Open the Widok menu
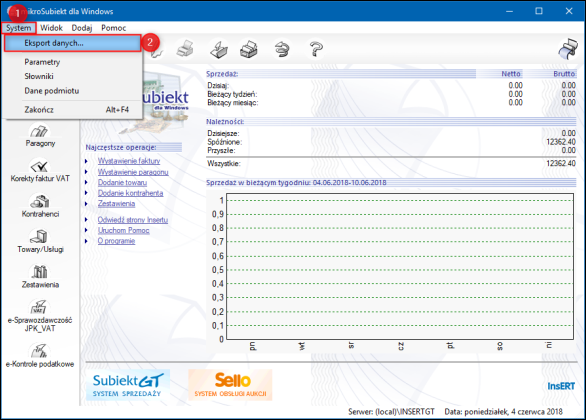 pyautogui.click(x=51, y=28)
